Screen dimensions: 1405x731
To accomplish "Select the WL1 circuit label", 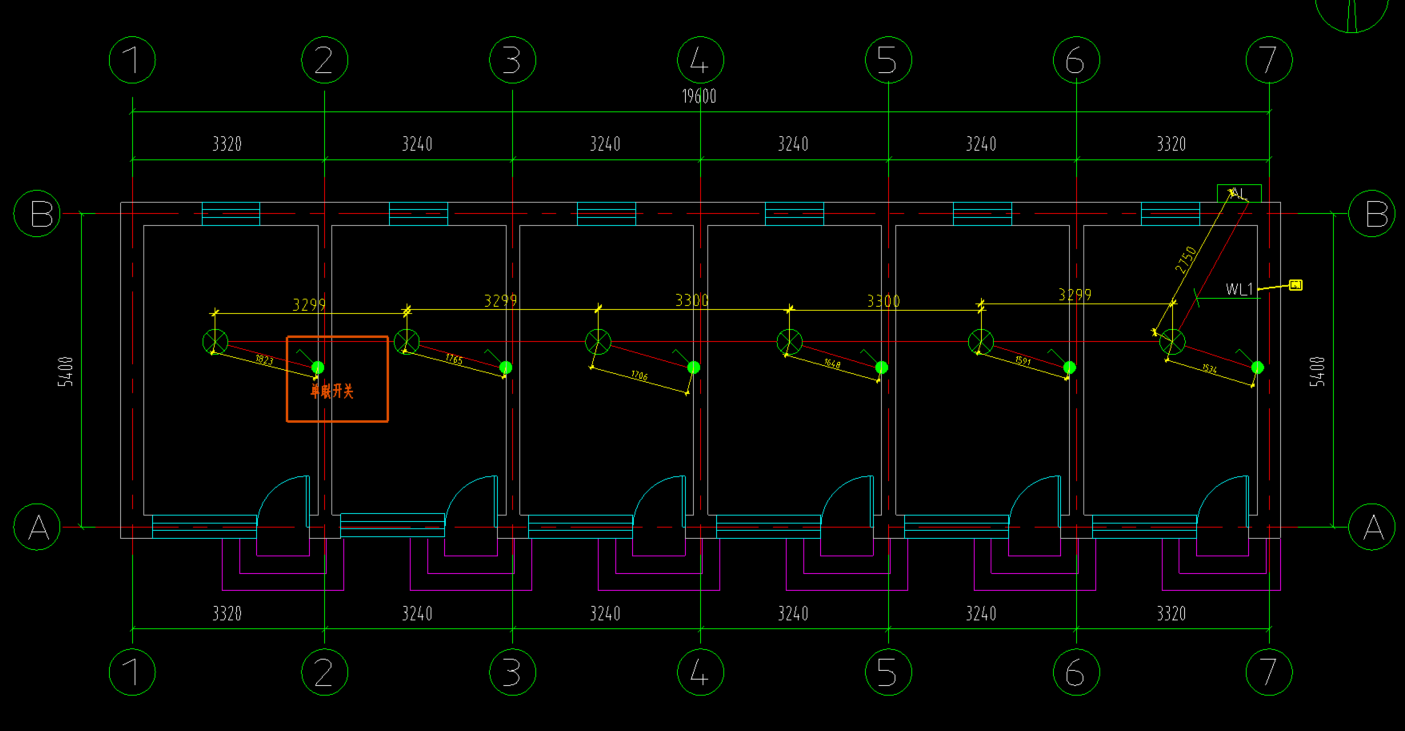I will (x=1240, y=289).
